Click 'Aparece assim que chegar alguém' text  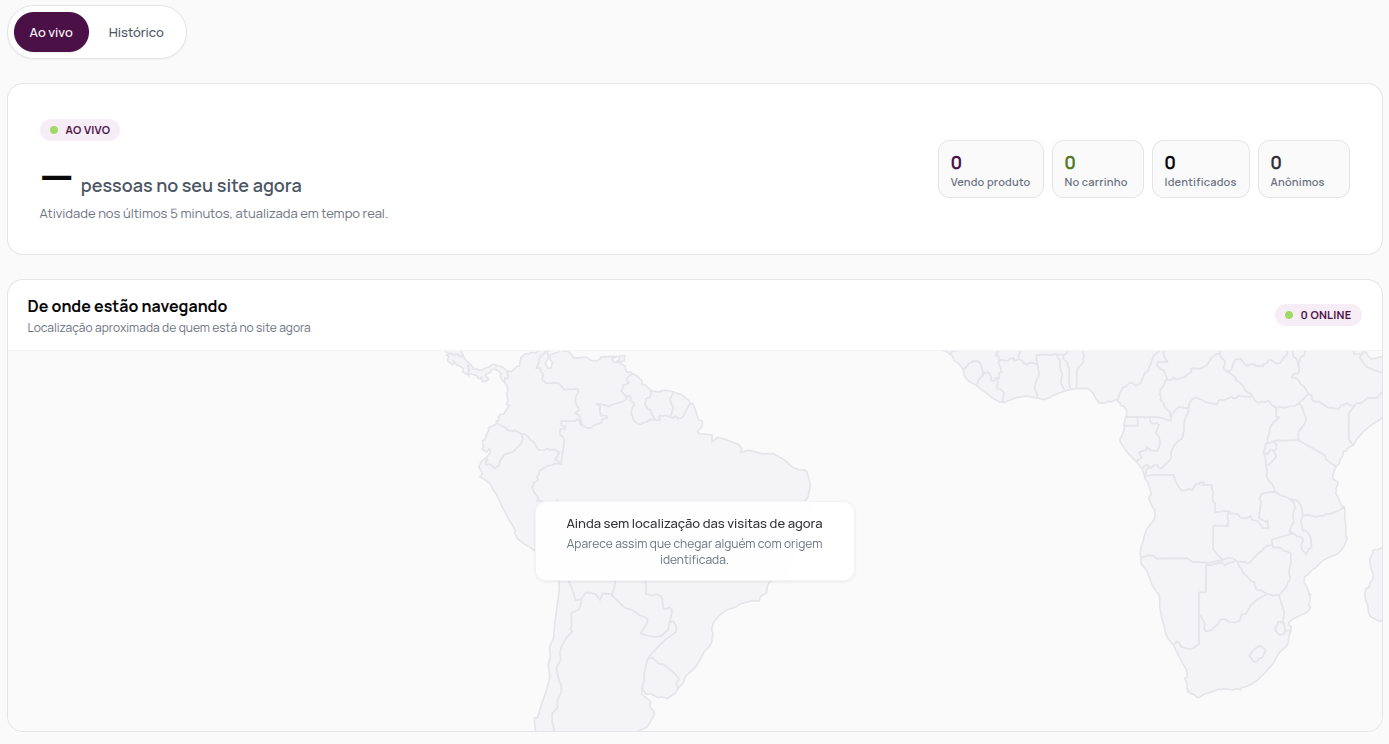pyautogui.click(x=694, y=552)
